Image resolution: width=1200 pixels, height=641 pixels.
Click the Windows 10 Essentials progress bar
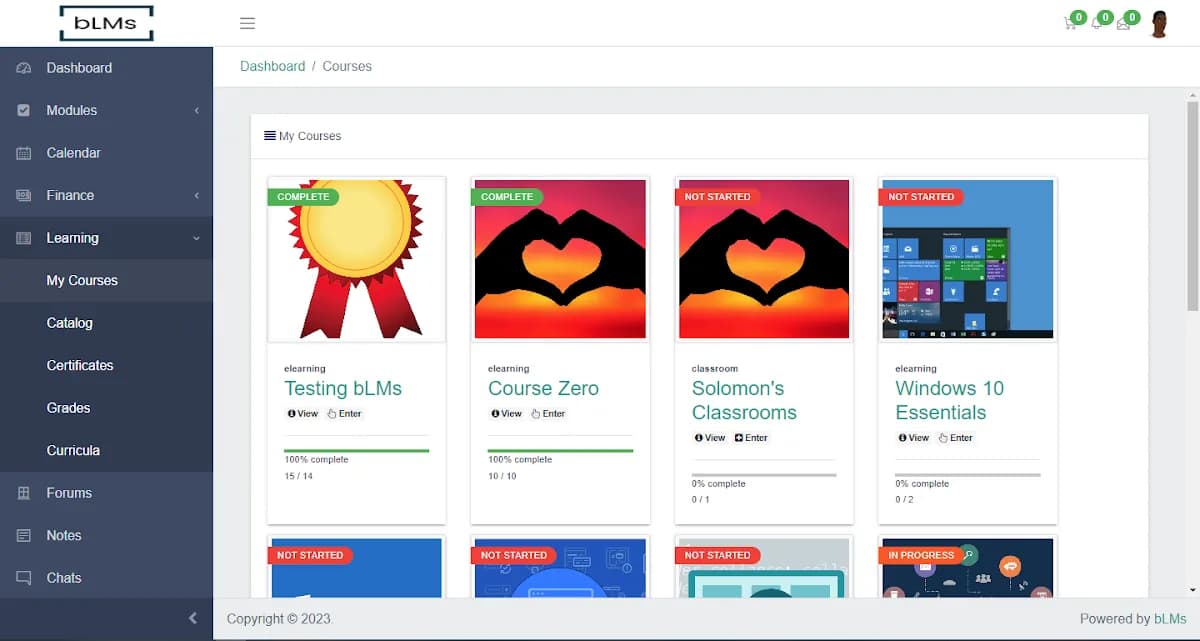968,475
